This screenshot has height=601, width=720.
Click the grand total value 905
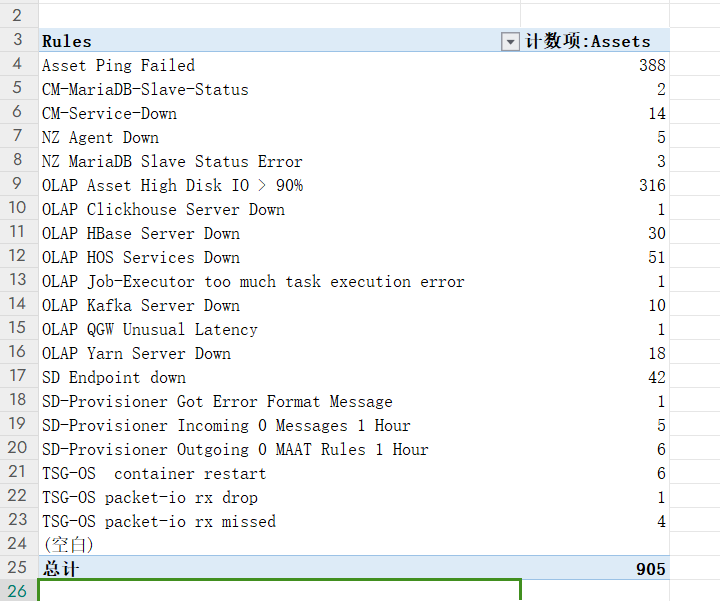click(650, 569)
